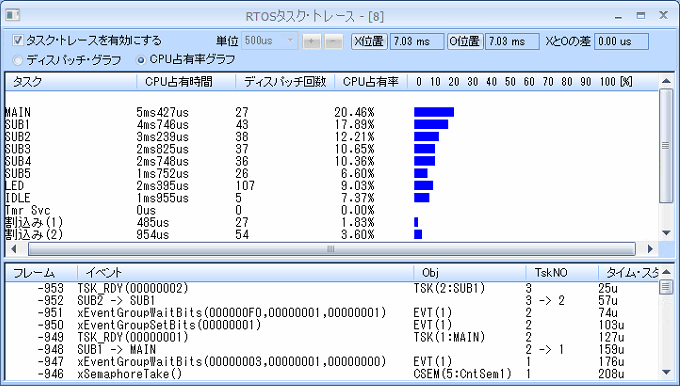Select xEventGroupSetBits(00000001) event row
Image resolution: width=680 pixels, height=386 pixels.
tap(332, 325)
